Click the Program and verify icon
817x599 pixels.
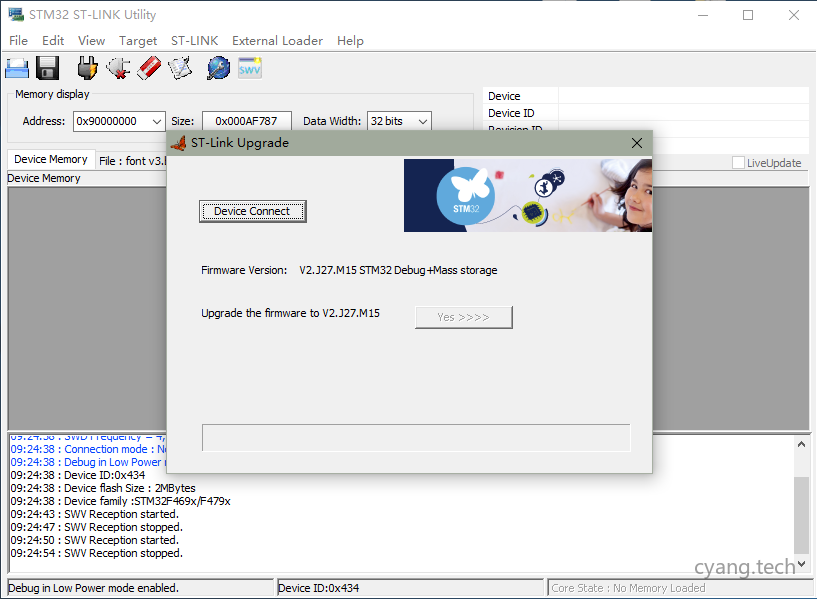(180, 68)
